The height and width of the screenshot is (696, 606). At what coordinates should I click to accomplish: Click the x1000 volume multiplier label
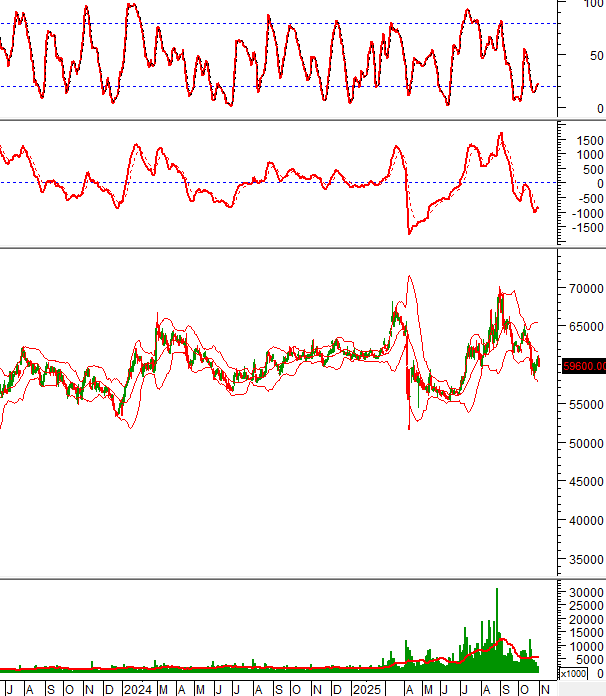[574, 674]
